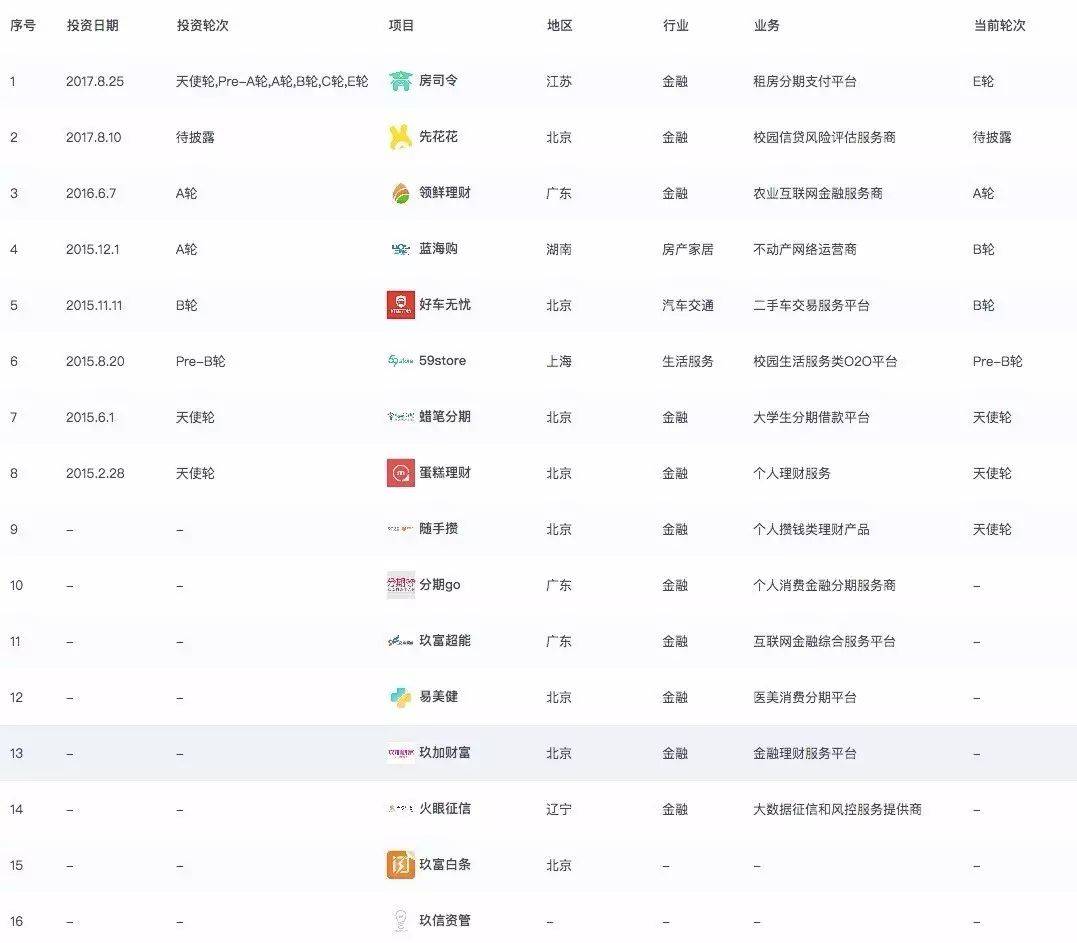
Task: Click the 玖富白条 orange logo icon
Action: [400, 865]
